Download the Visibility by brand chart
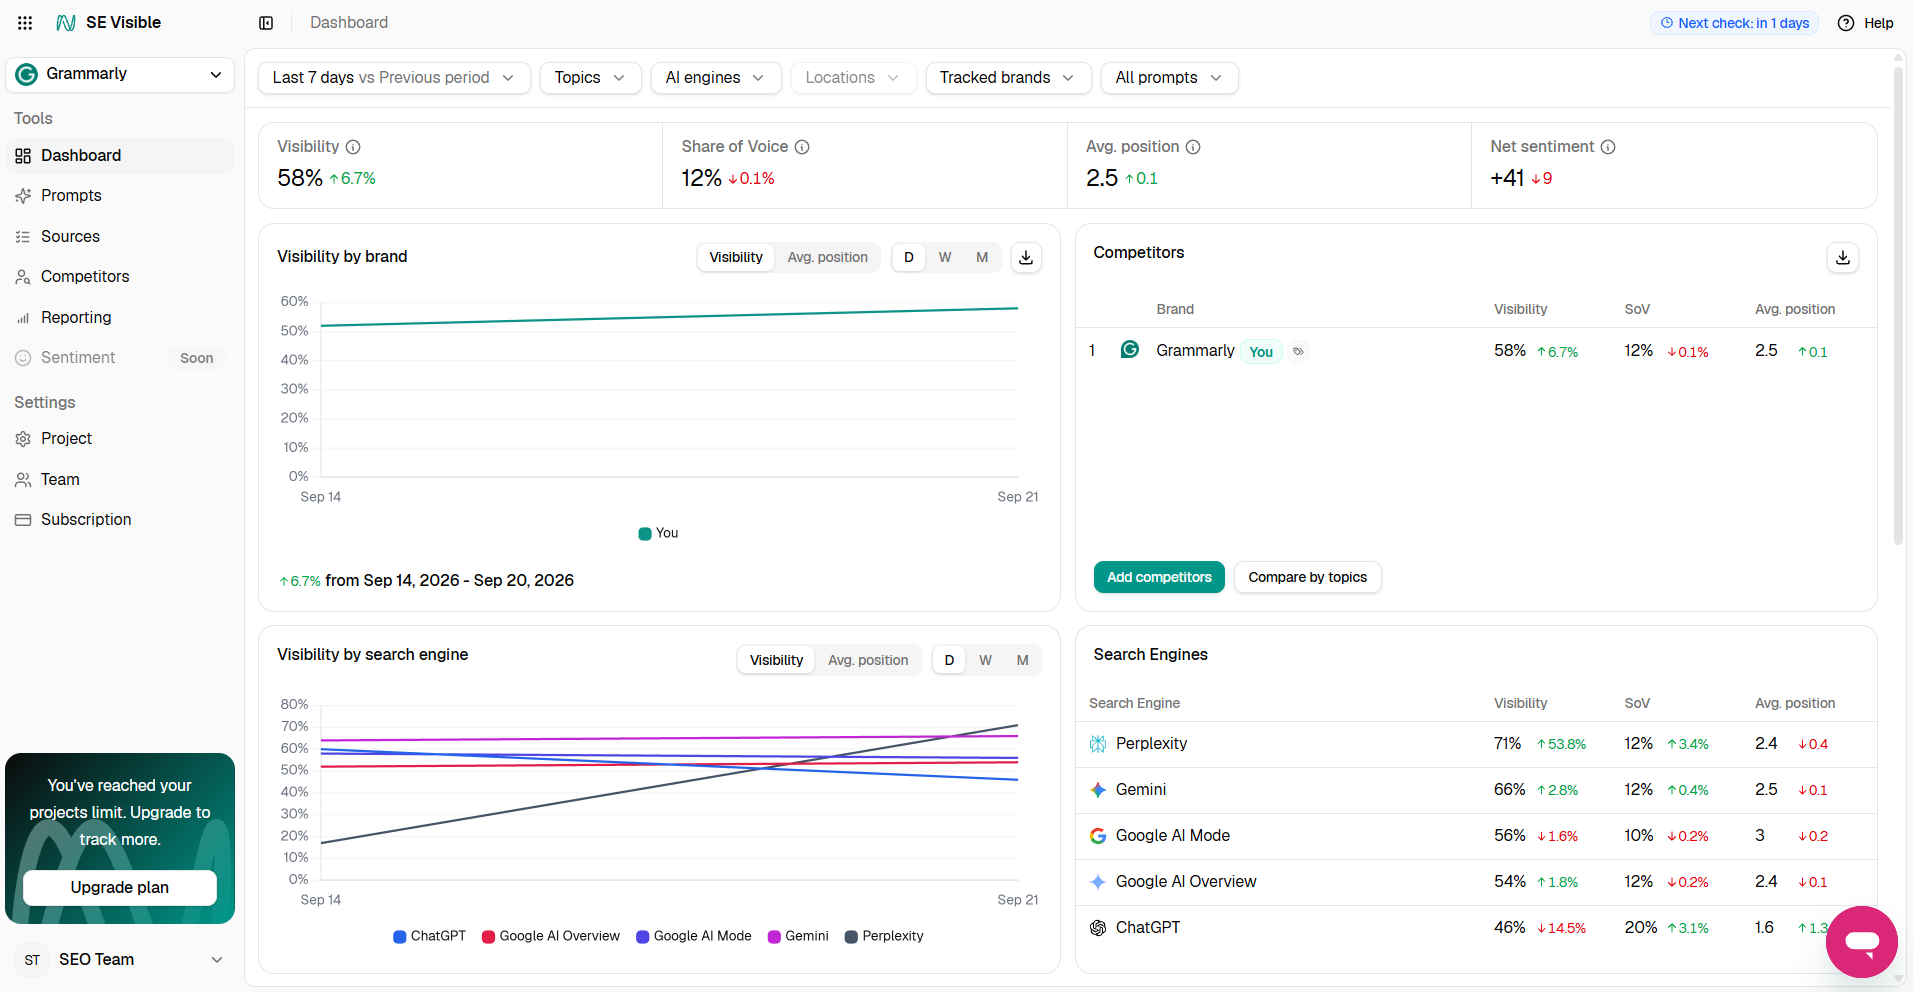Image resolution: width=1913 pixels, height=992 pixels. click(x=1026, y=257)
